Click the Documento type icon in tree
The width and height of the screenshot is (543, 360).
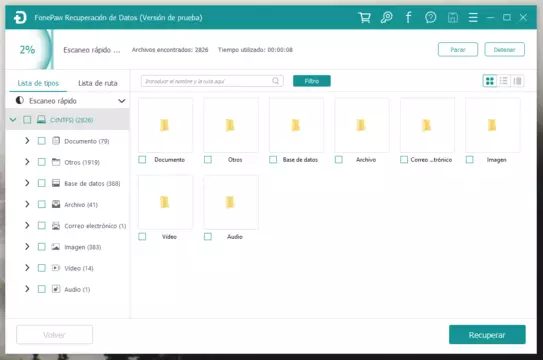pyautogui.click(x=56, y=141)
